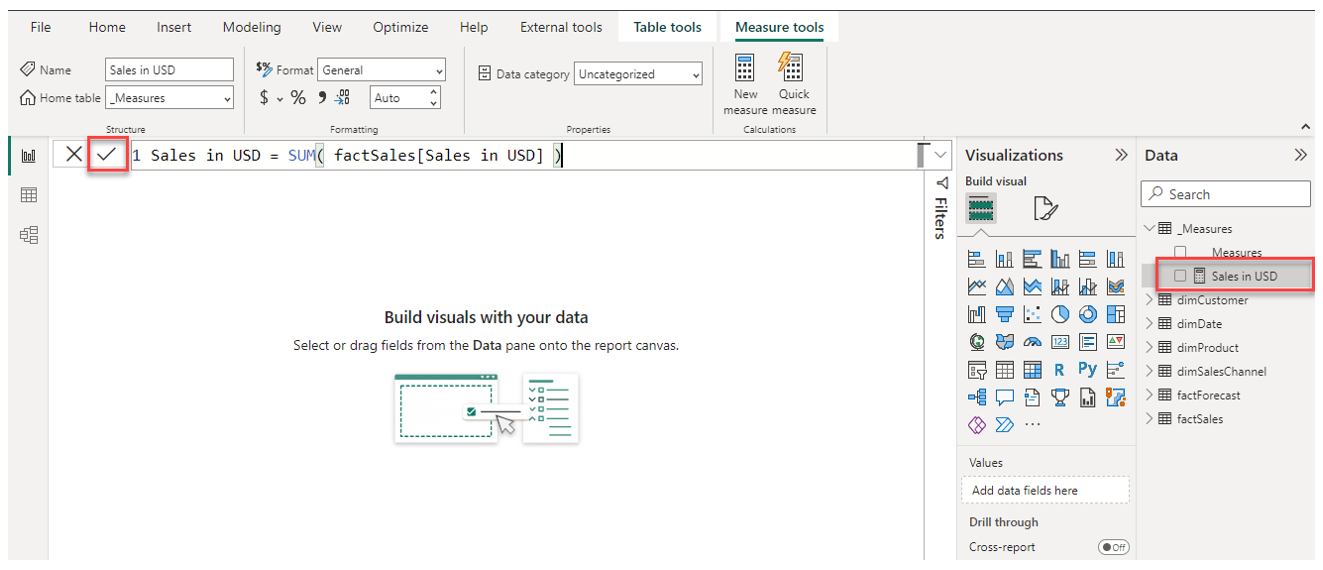Pick the Decomposition tree visual
1323x570 pixels.
point(977,397)
